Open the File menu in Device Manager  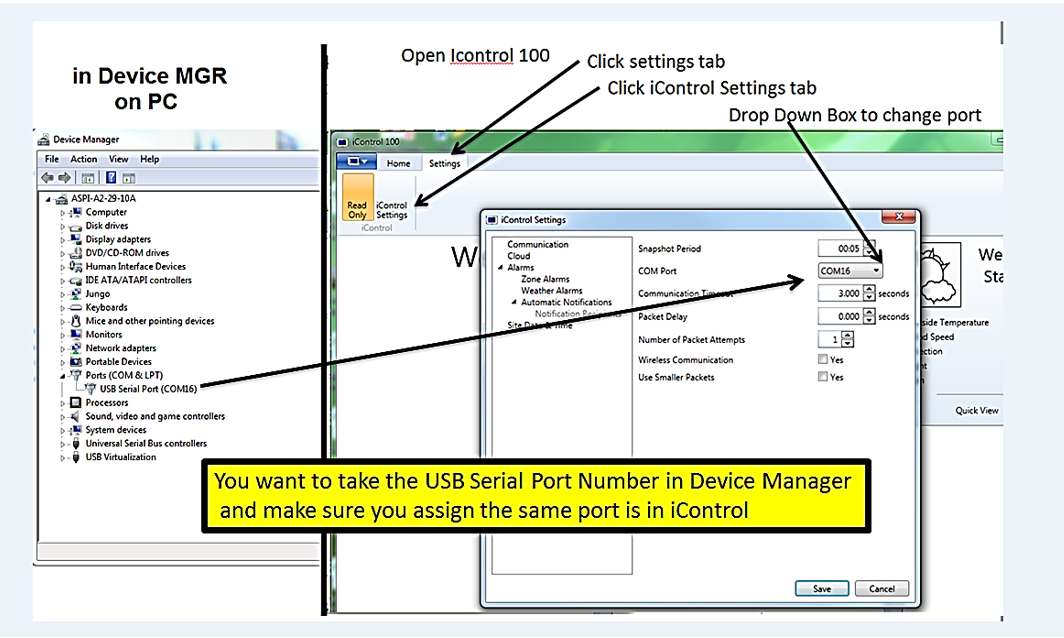pyautogui.click(x=52, y=159)
